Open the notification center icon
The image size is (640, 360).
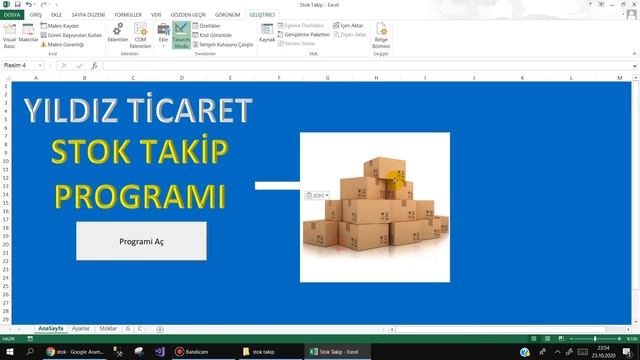click(627, 351)
